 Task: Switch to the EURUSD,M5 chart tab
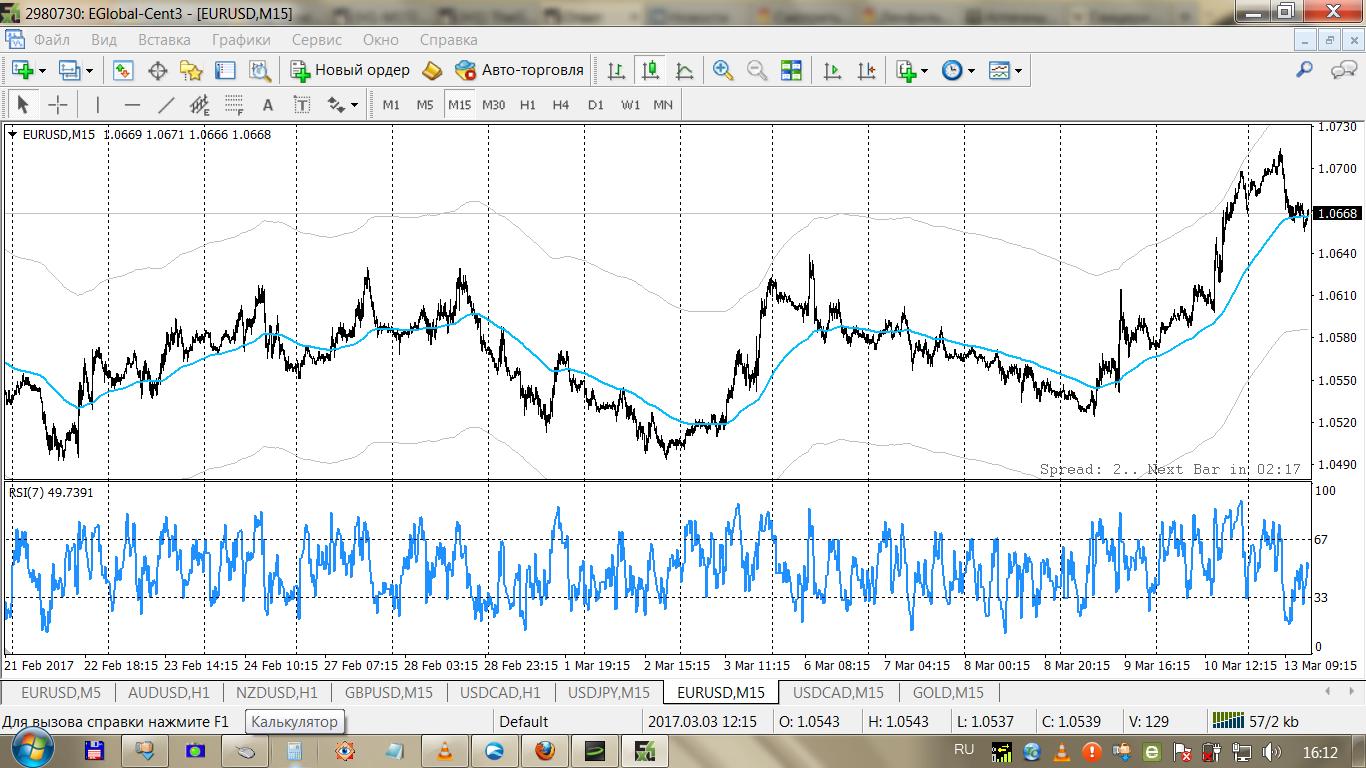(x=60, y=692)
